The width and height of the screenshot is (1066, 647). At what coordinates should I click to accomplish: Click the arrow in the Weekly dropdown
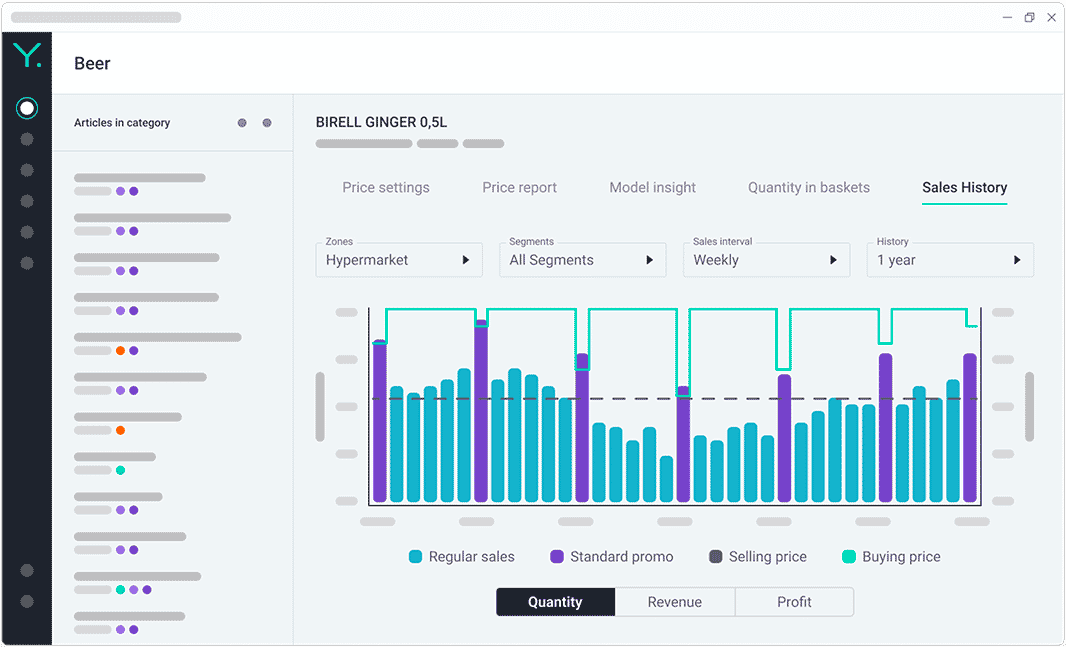[833, 260]
